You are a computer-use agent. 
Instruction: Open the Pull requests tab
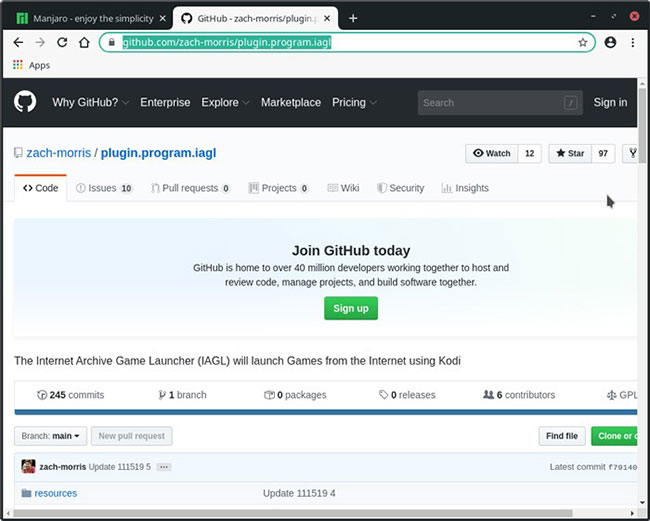pos(191,188)
